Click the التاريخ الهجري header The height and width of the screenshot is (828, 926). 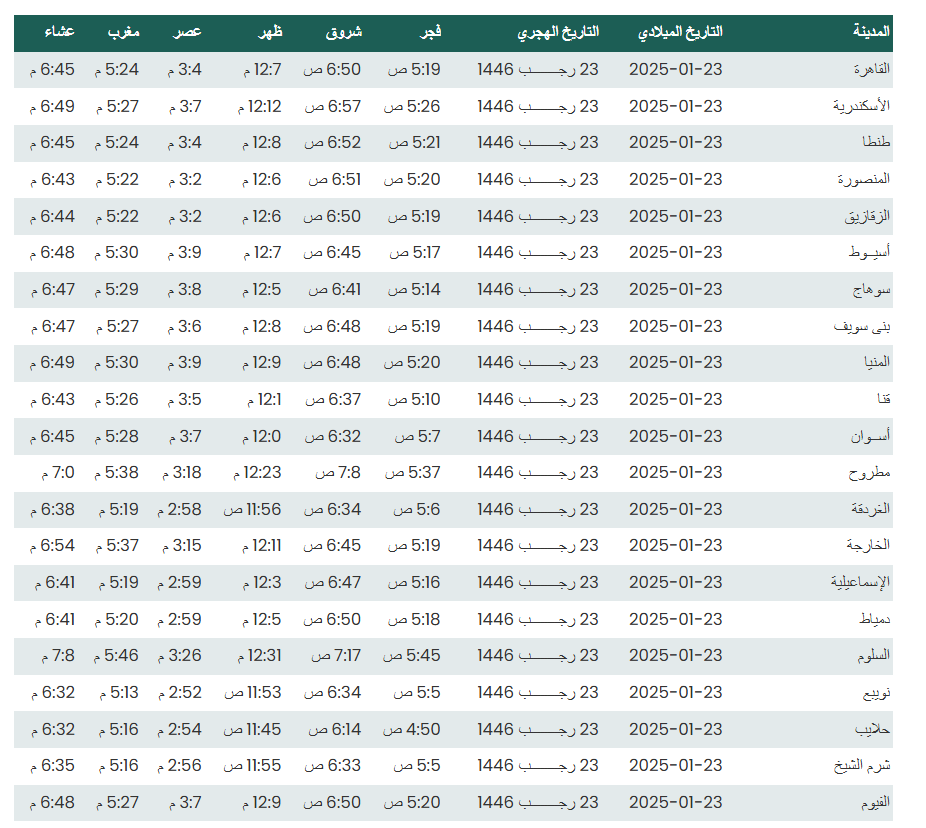point(558,32)
